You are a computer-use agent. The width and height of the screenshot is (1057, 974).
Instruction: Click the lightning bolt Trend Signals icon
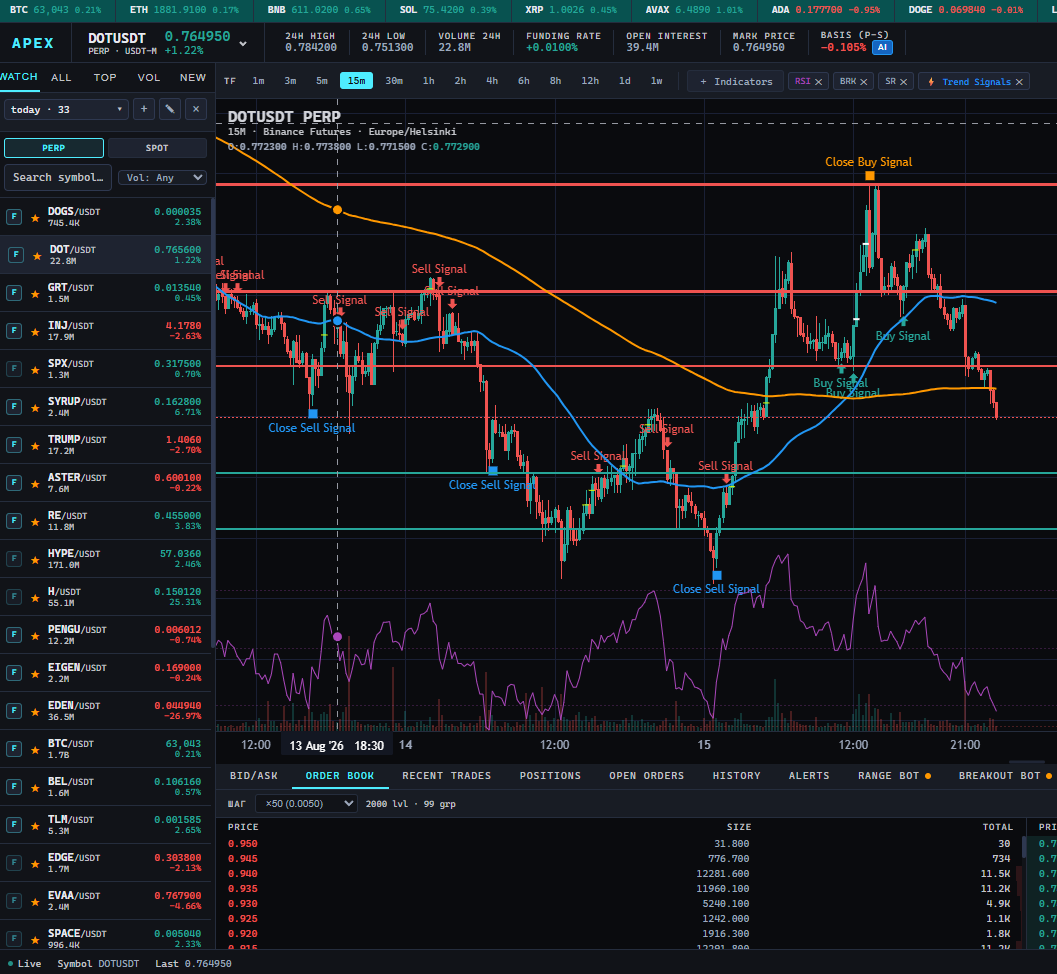pyautogui.click(x=931, y=82)
